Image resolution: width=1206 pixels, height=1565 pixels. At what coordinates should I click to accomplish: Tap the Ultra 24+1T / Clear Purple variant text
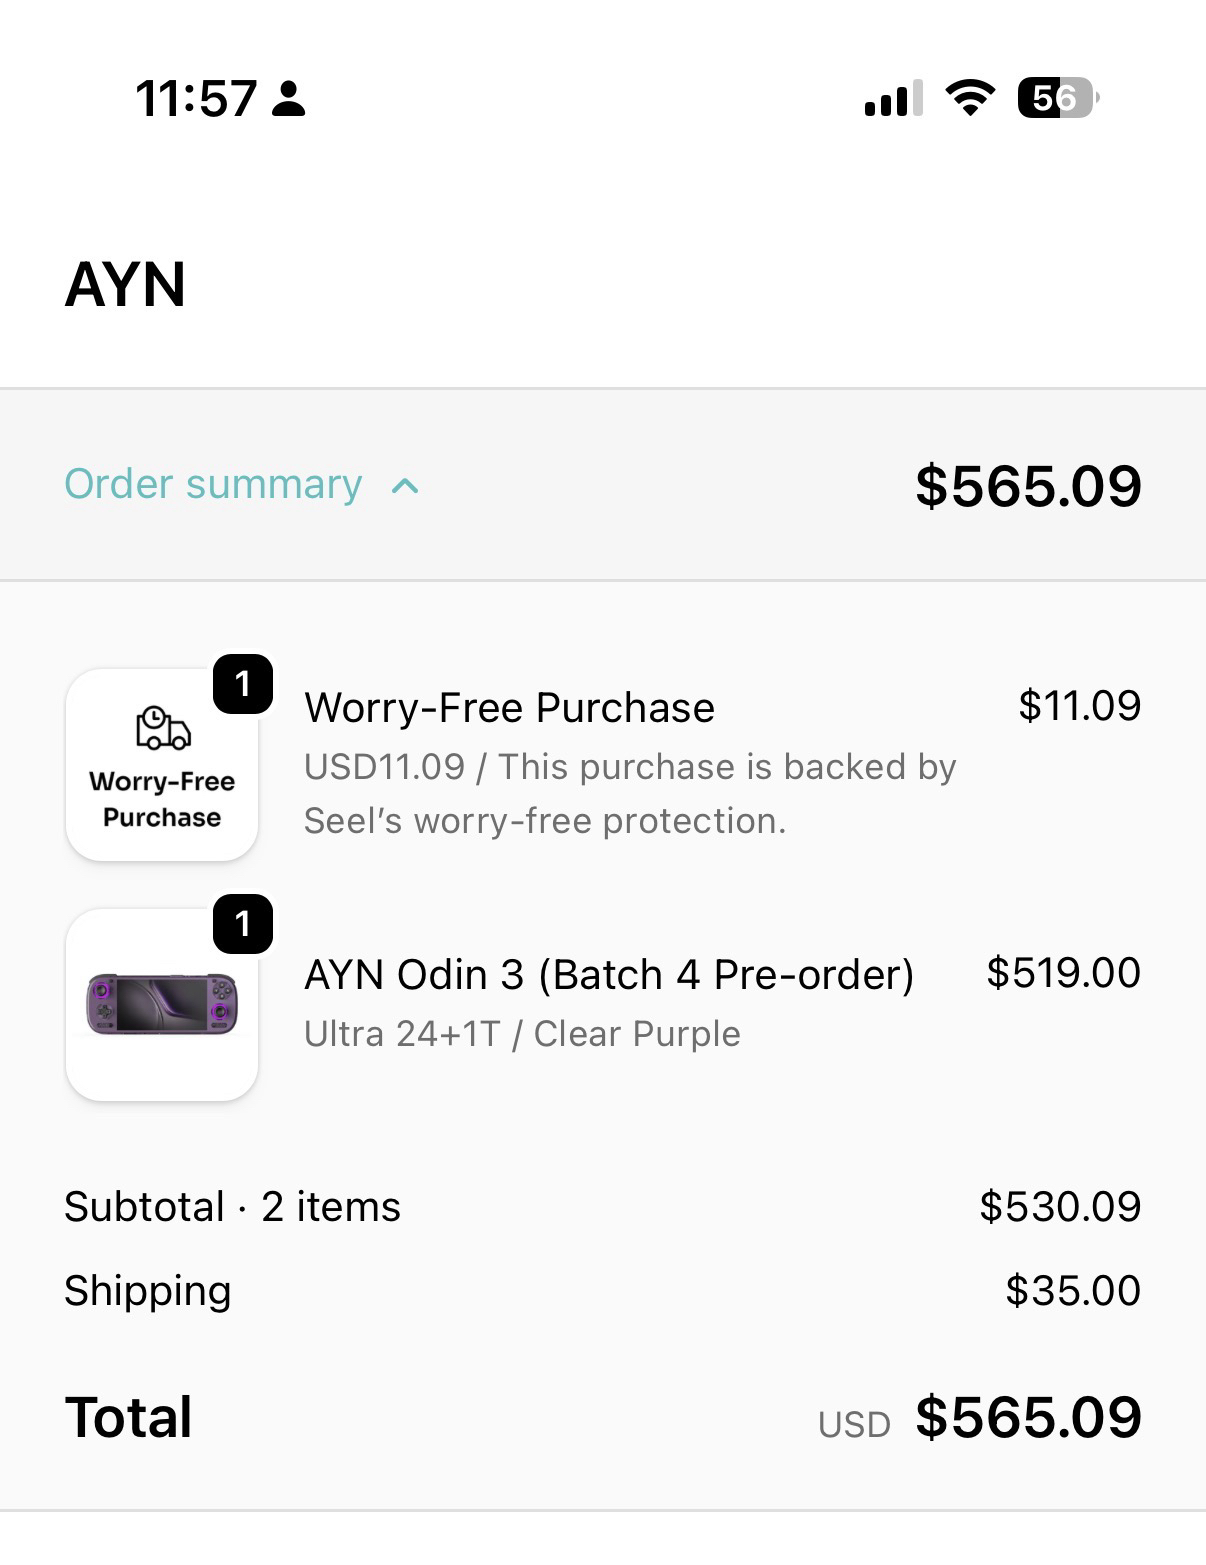pyautogui.click(x=522, y=1034)
